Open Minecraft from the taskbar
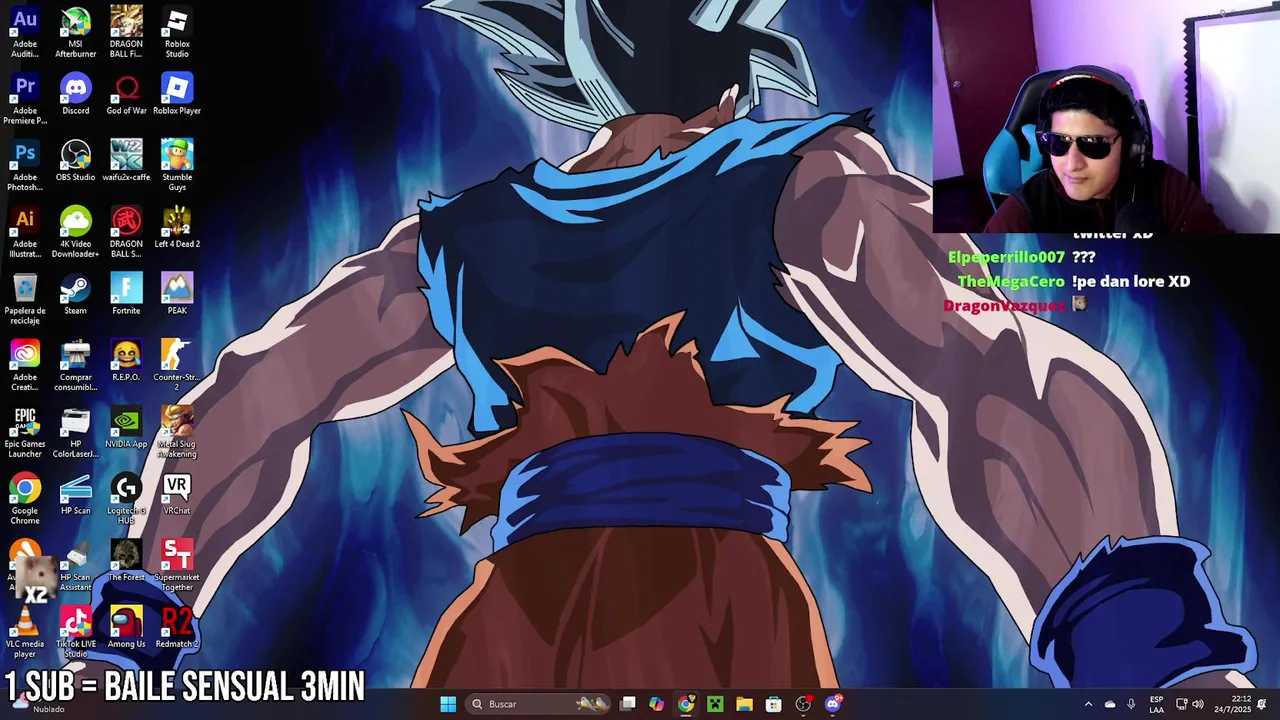 coord(715,704)
